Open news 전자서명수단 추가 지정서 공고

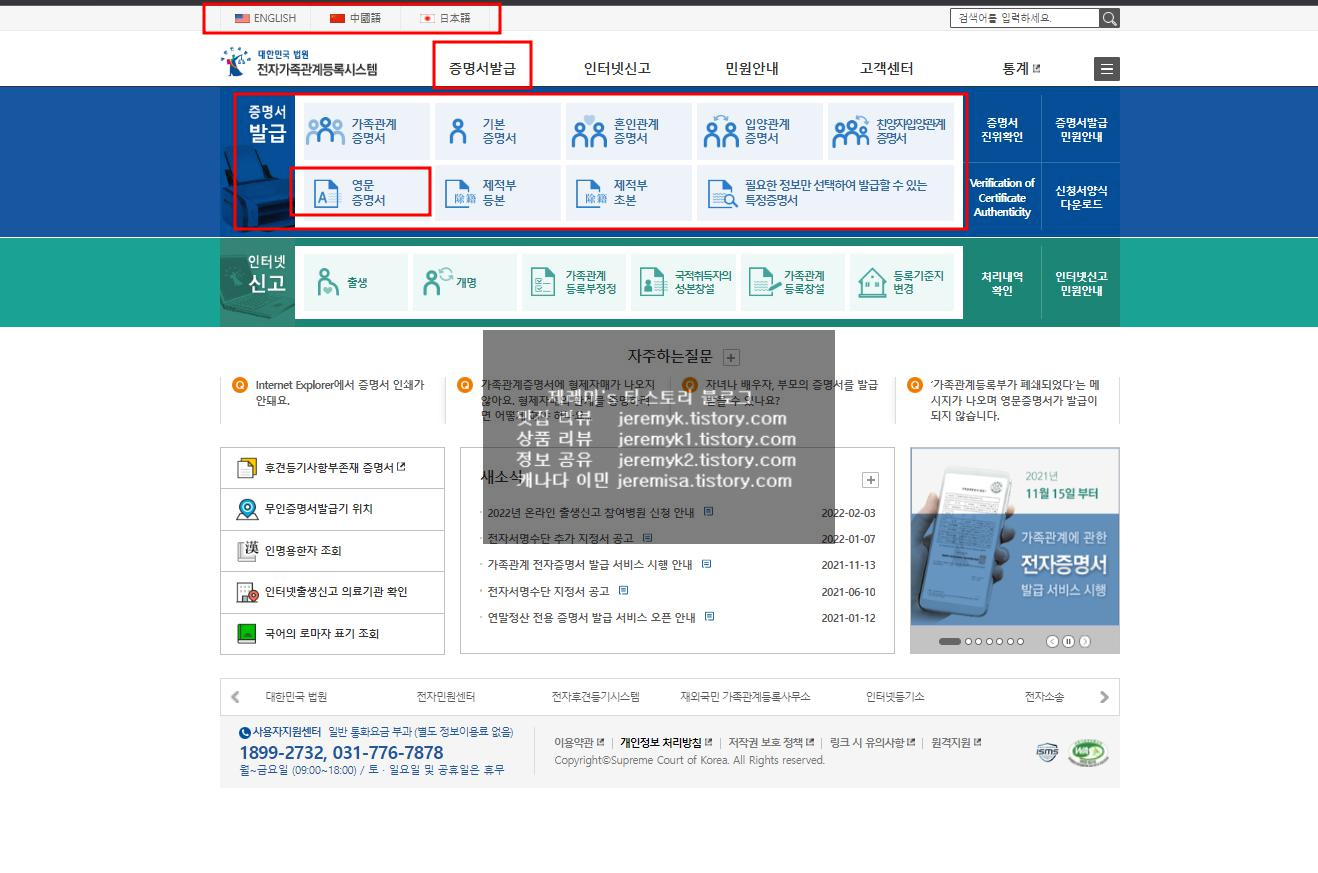pyautogui.click(x=560, y=539)
